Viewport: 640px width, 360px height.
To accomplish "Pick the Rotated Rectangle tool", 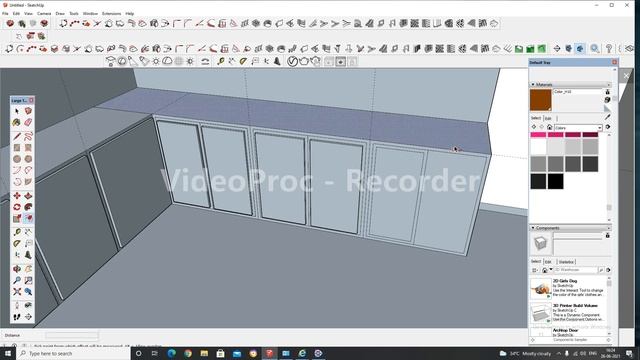I will [28, 148].
